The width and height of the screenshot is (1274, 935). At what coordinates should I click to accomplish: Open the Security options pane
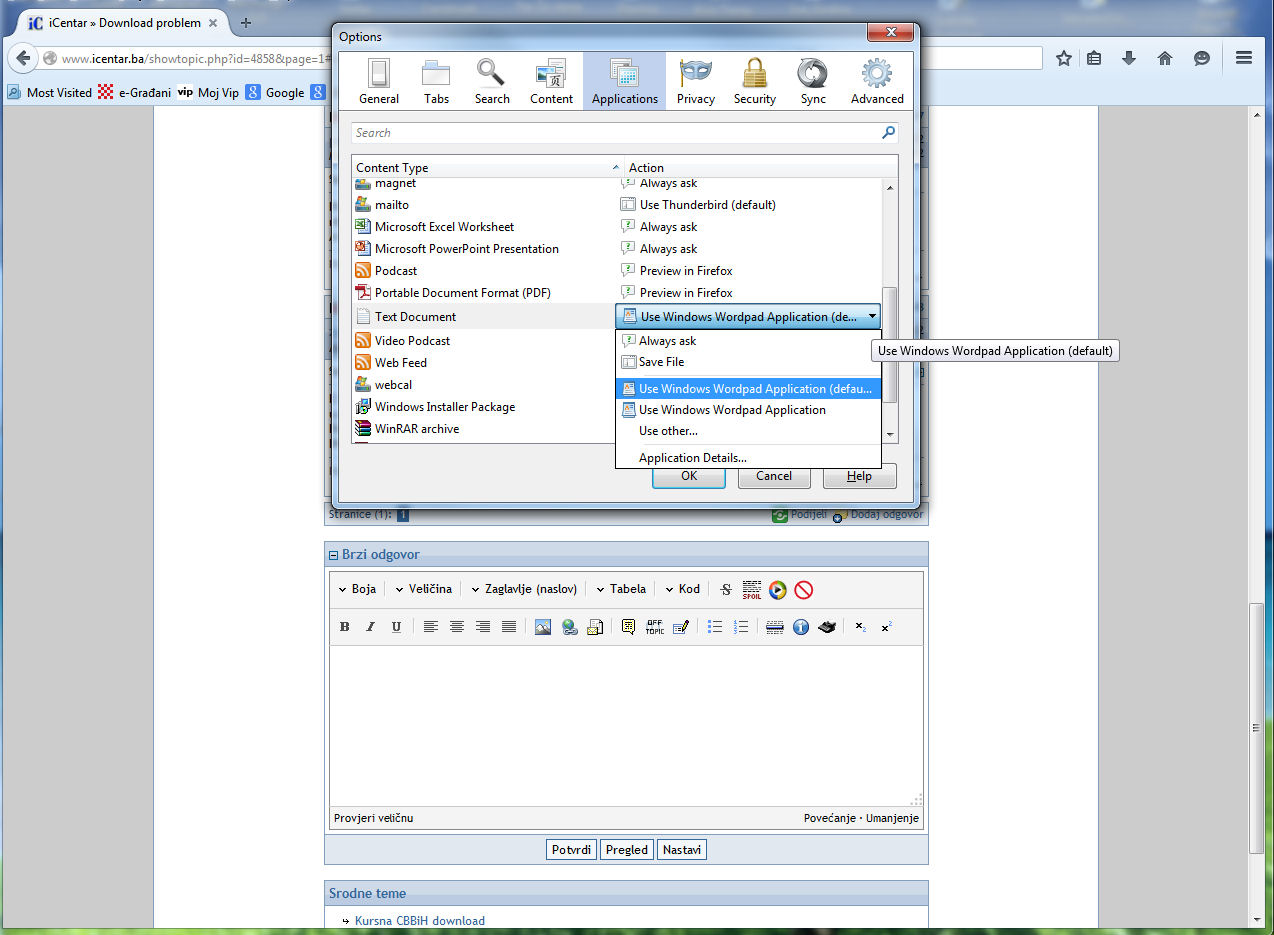coord(754,81)
